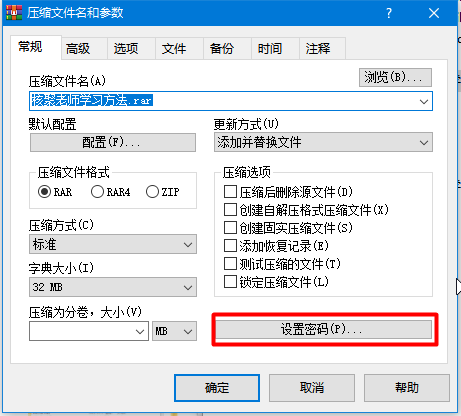This screenshot has height=416, width=461.
Task: Click the 确定 button
Action: [x=217, y=388]
